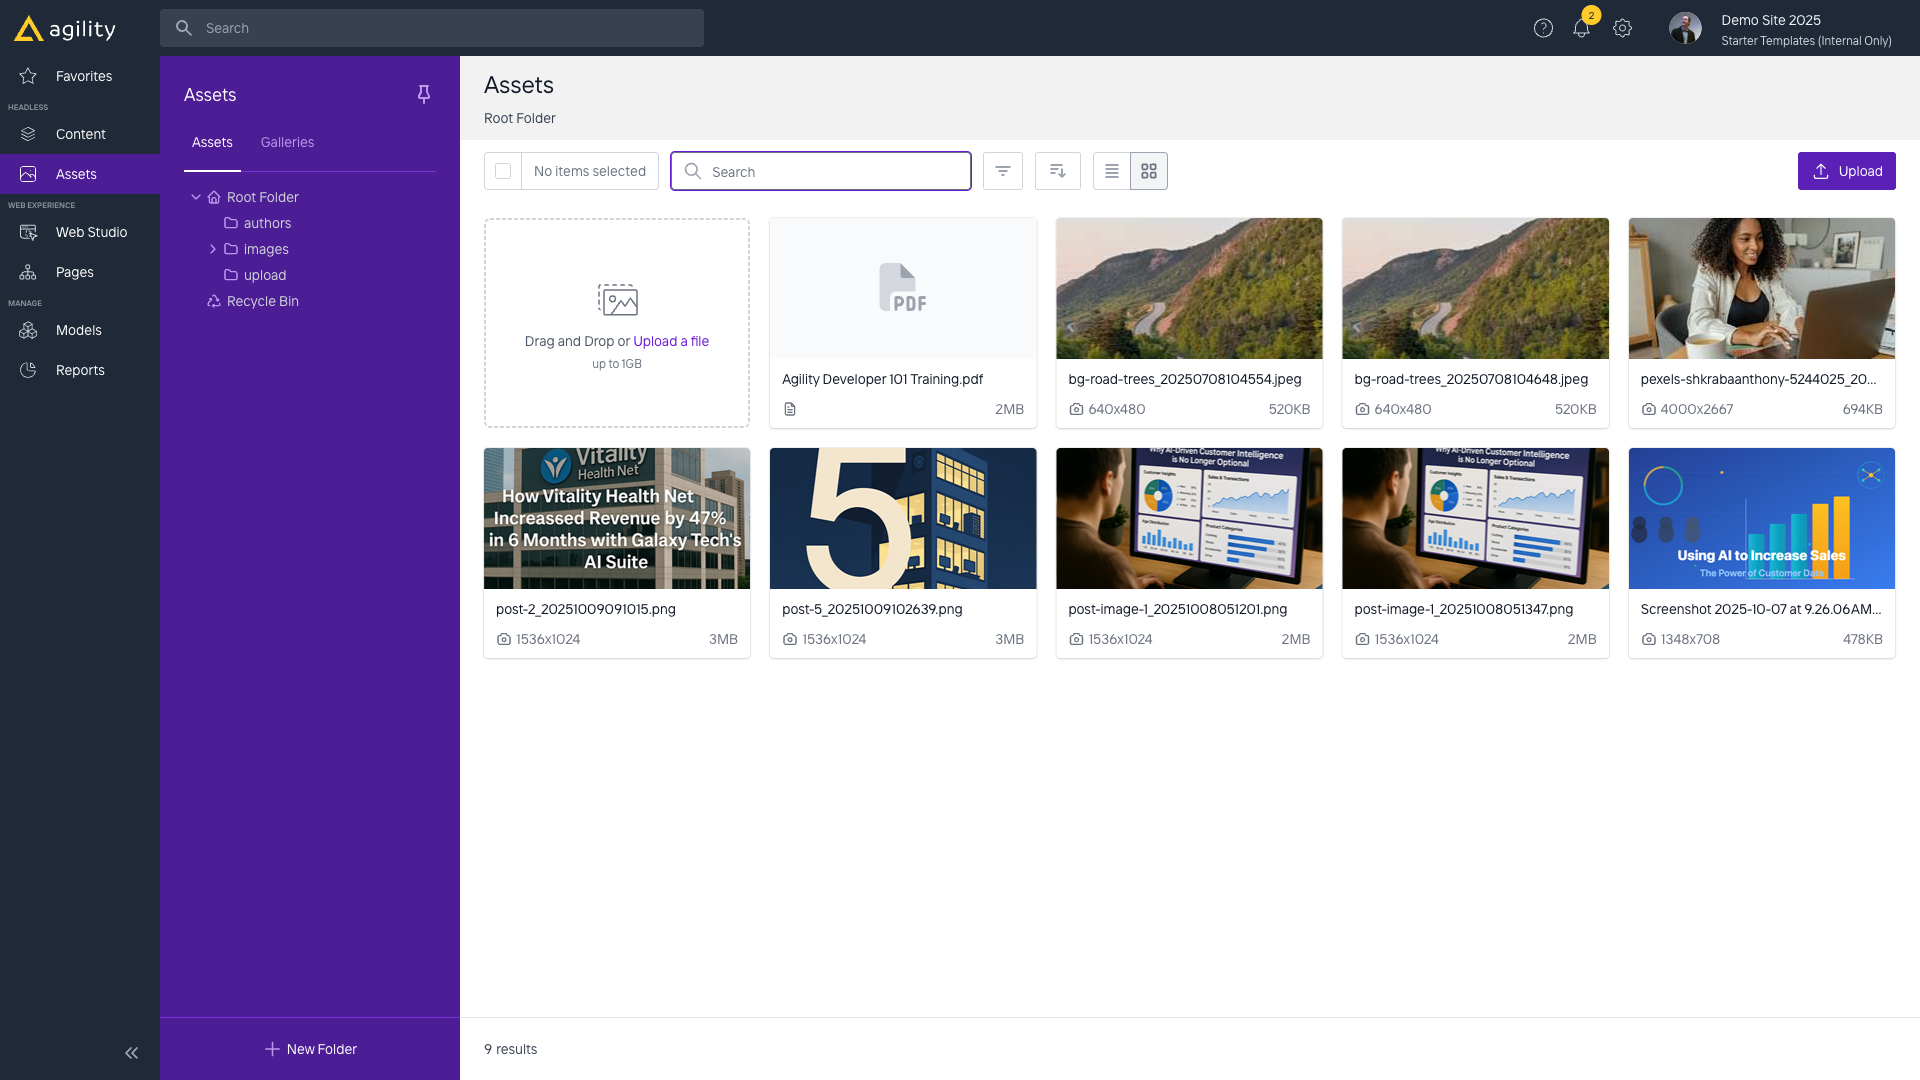Open bg-road-trees_20250708104554.jpeg thumbnail

(1189, 288)
